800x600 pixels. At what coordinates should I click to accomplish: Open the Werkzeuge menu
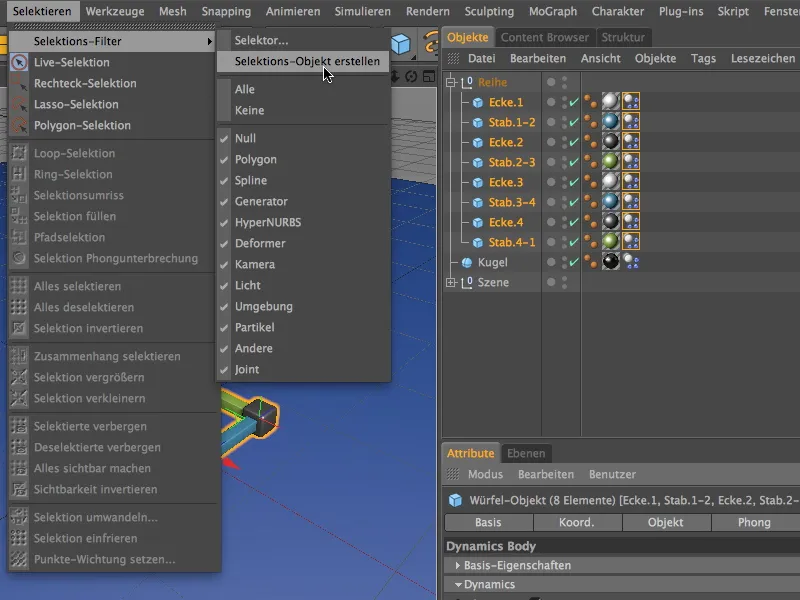pyautogui.click(x=115, y=11)
